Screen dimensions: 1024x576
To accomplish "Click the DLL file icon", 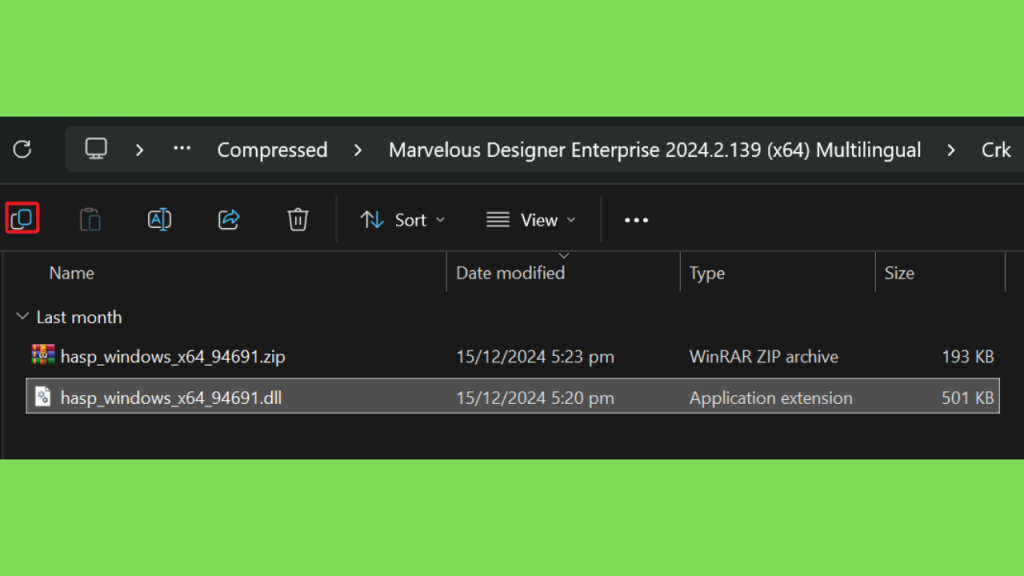I will click(43, 396).
